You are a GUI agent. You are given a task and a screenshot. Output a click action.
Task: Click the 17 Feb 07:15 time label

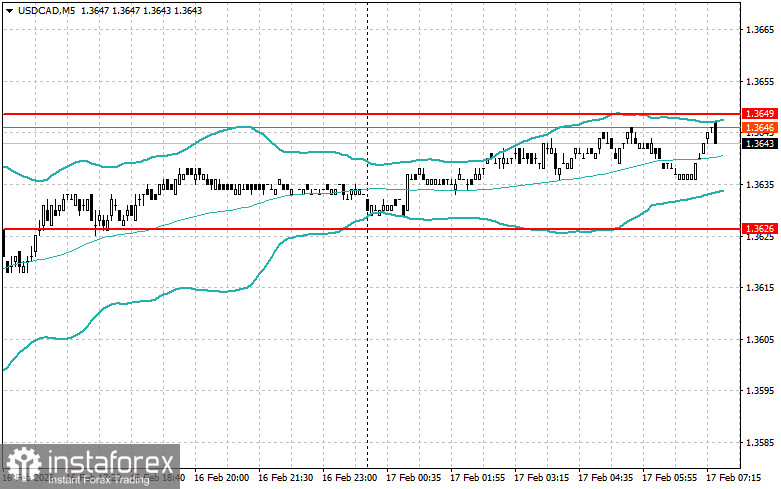coord(734,478)
